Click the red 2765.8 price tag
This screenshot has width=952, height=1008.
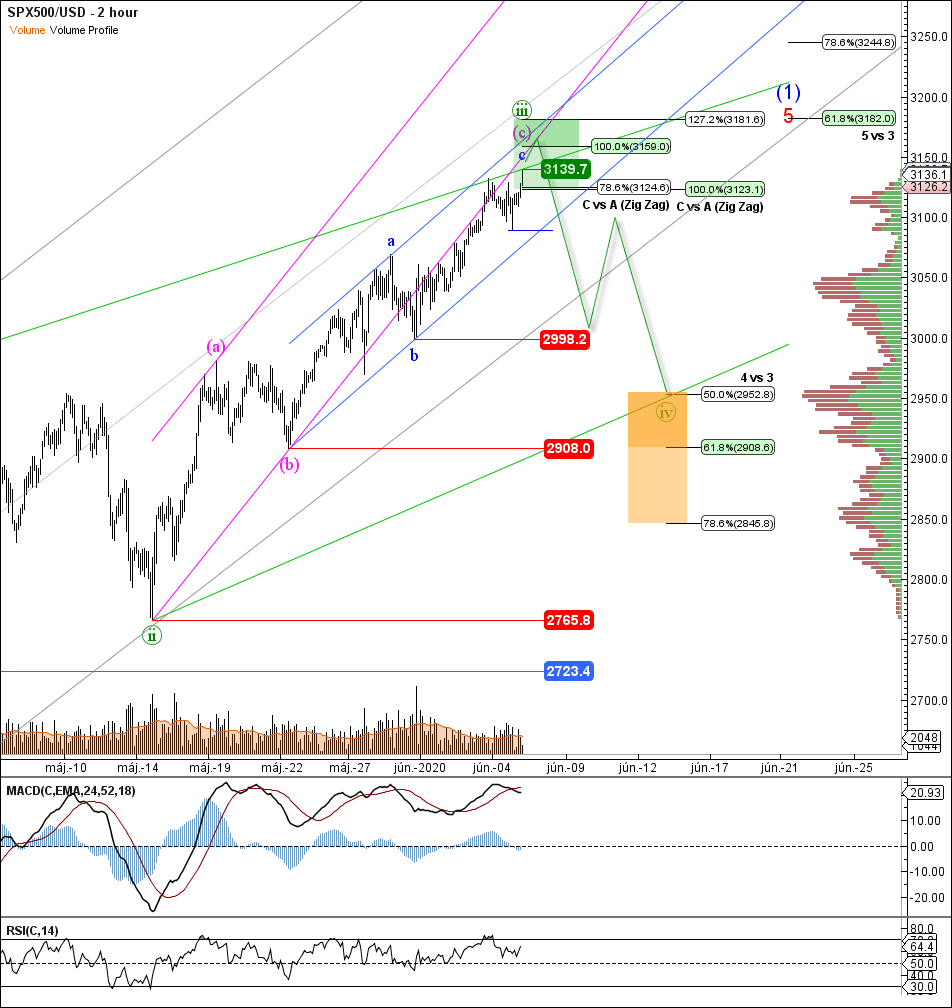click(x=569, y=620)
